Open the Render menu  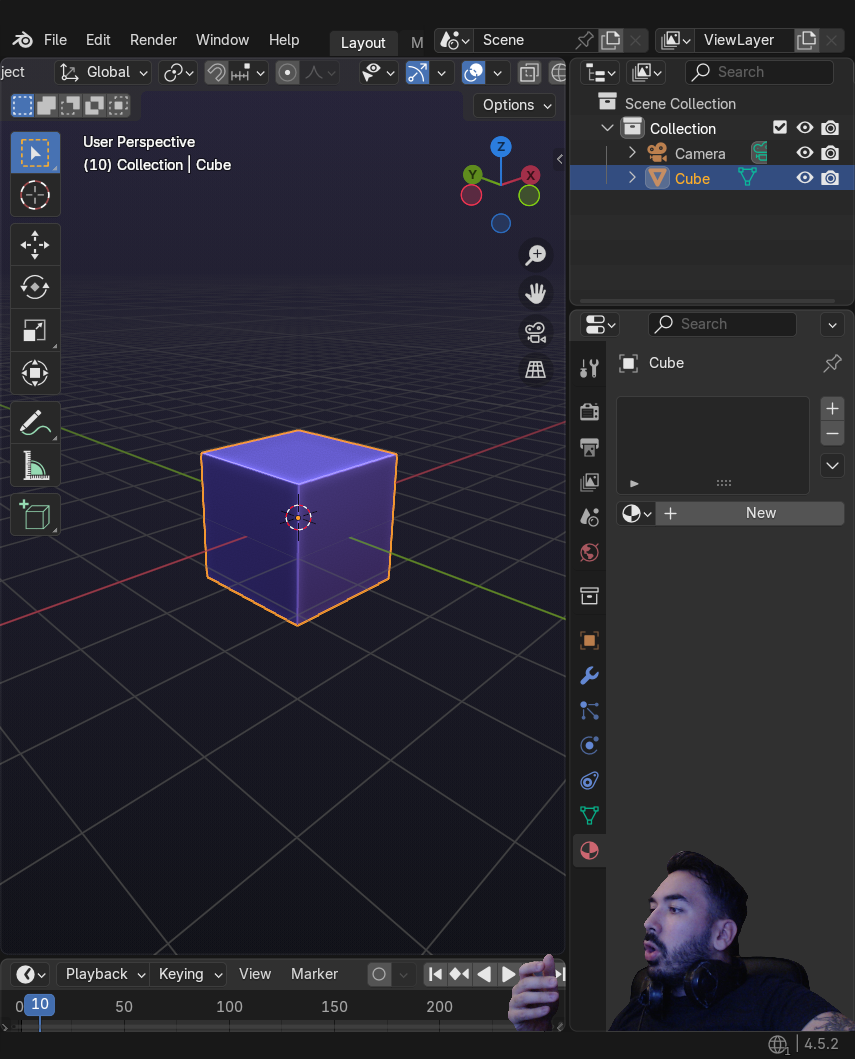pos(153,40)
